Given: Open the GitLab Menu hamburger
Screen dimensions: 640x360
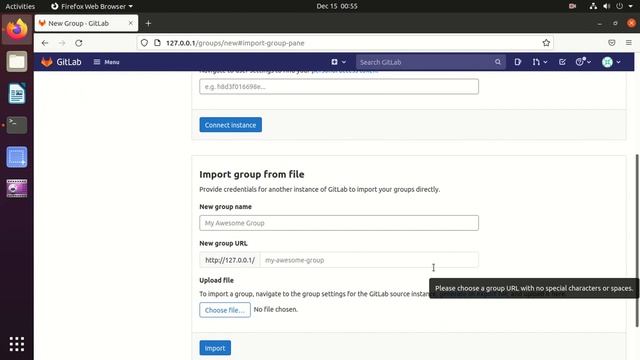Looking at the screenshot, I should (x=107, y=62).
